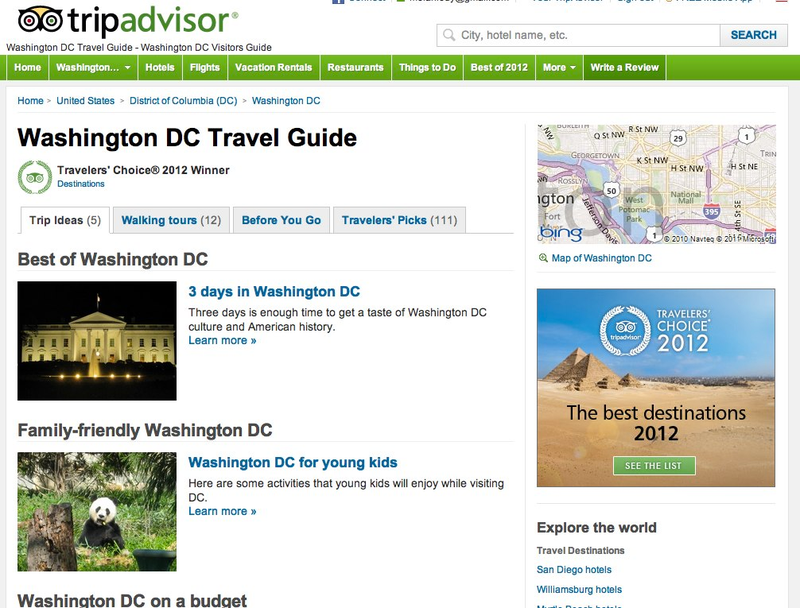Click the Travelers' Choice 2012 emblem in ad
The image size is (800, 608).
(625, 331)
